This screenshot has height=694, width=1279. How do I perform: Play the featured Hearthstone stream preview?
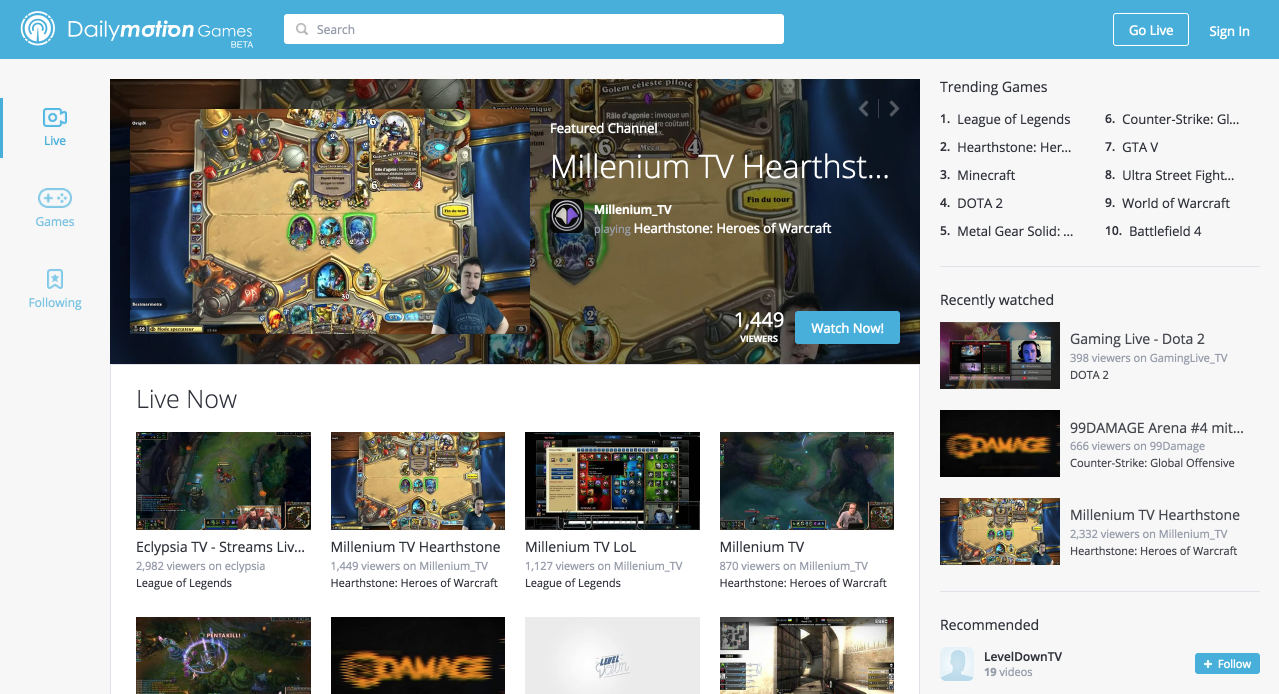coord(330,221)
